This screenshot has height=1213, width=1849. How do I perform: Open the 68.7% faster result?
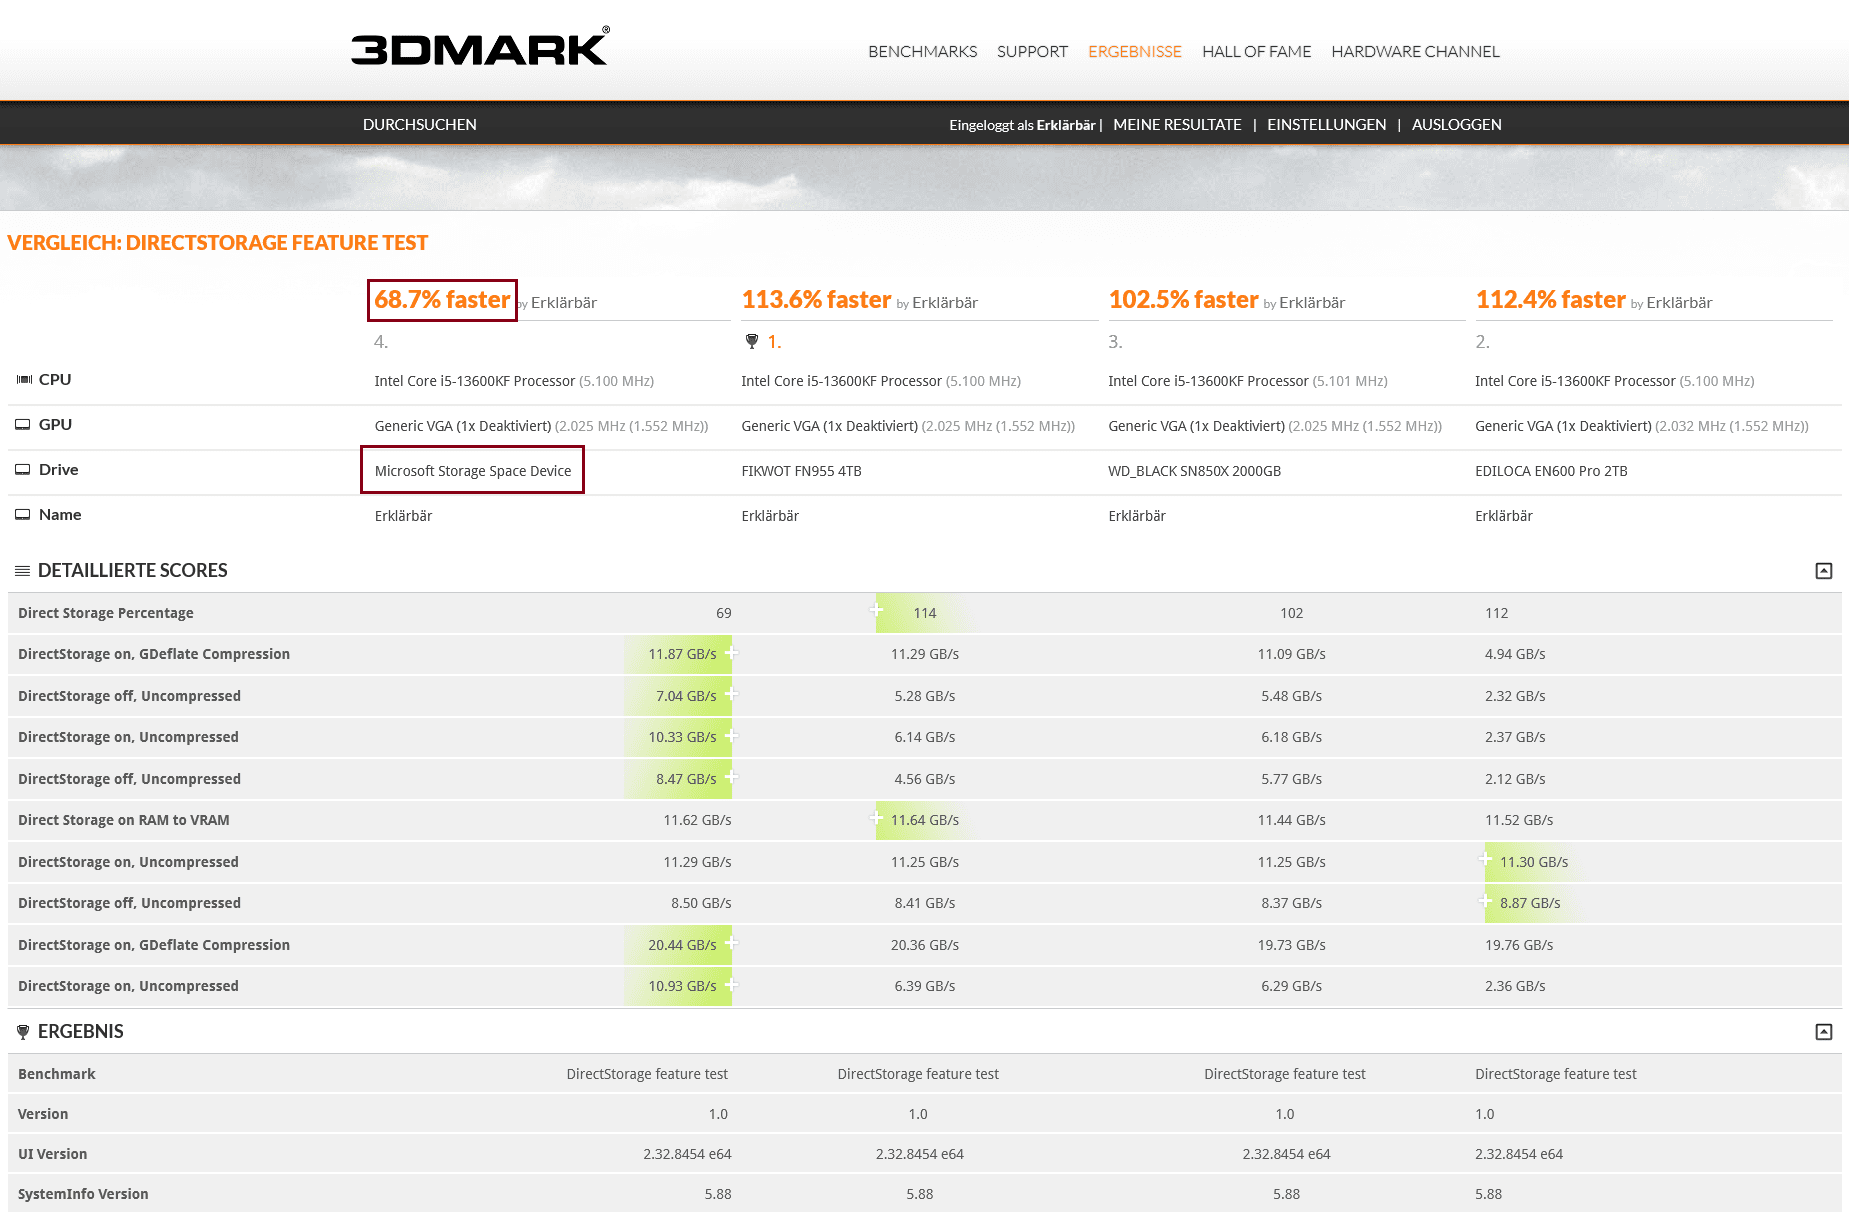coord(442,300)
